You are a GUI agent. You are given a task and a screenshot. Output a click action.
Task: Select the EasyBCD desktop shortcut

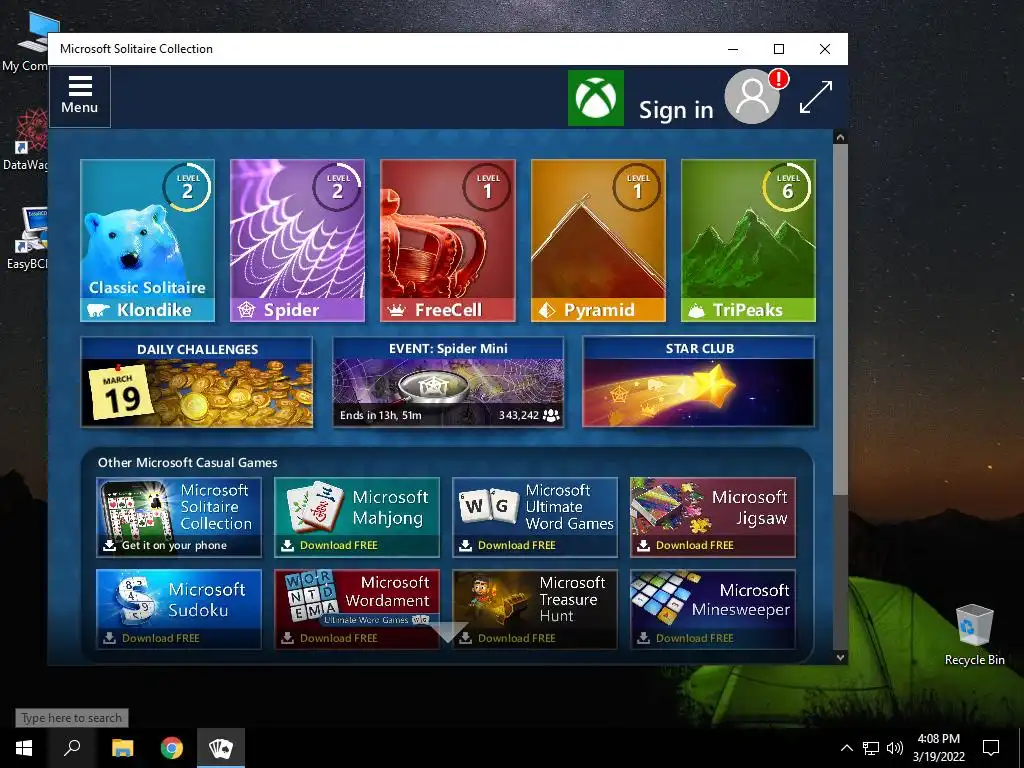[25, 238]
